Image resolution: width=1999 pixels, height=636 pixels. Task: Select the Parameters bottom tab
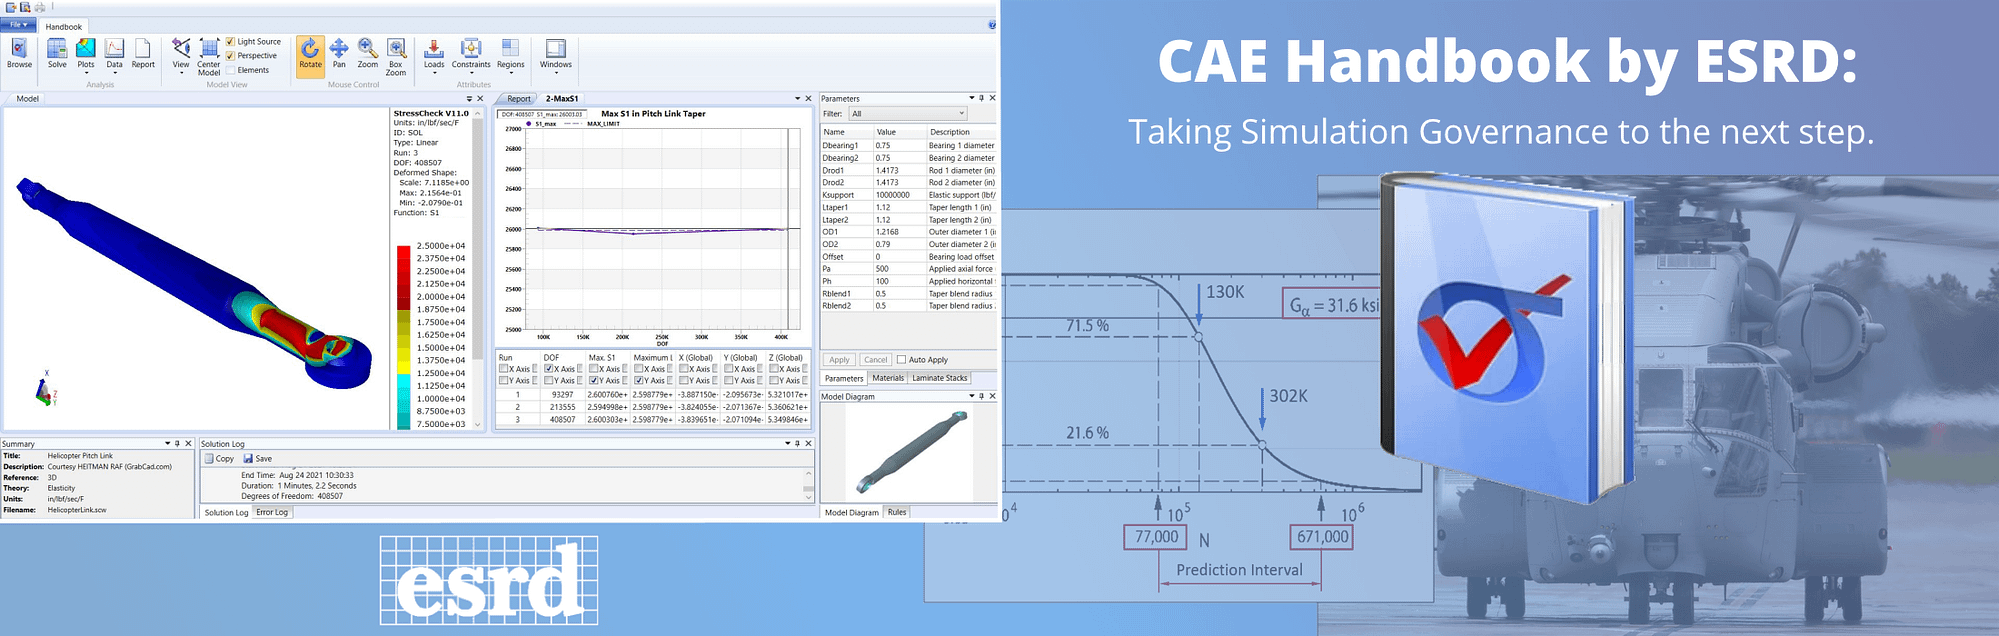pos(844,378)
